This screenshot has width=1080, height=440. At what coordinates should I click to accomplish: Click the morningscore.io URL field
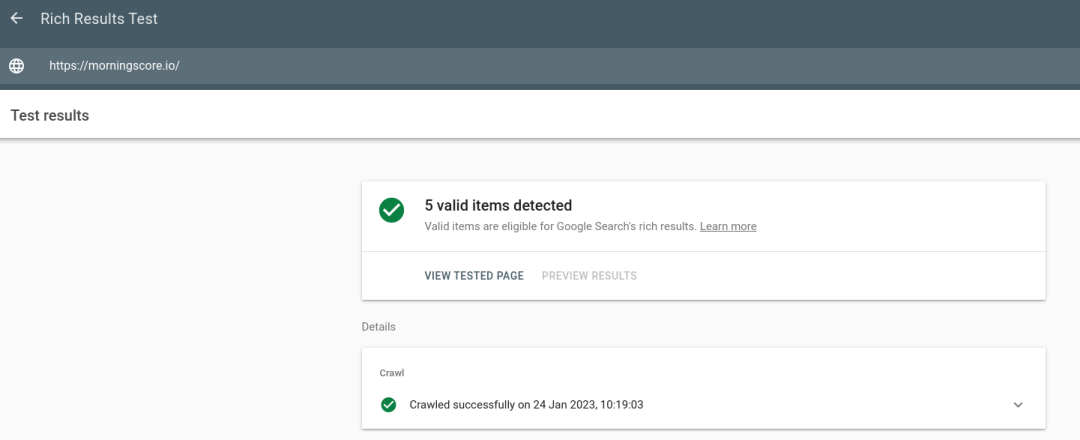[x=114, y=66]
